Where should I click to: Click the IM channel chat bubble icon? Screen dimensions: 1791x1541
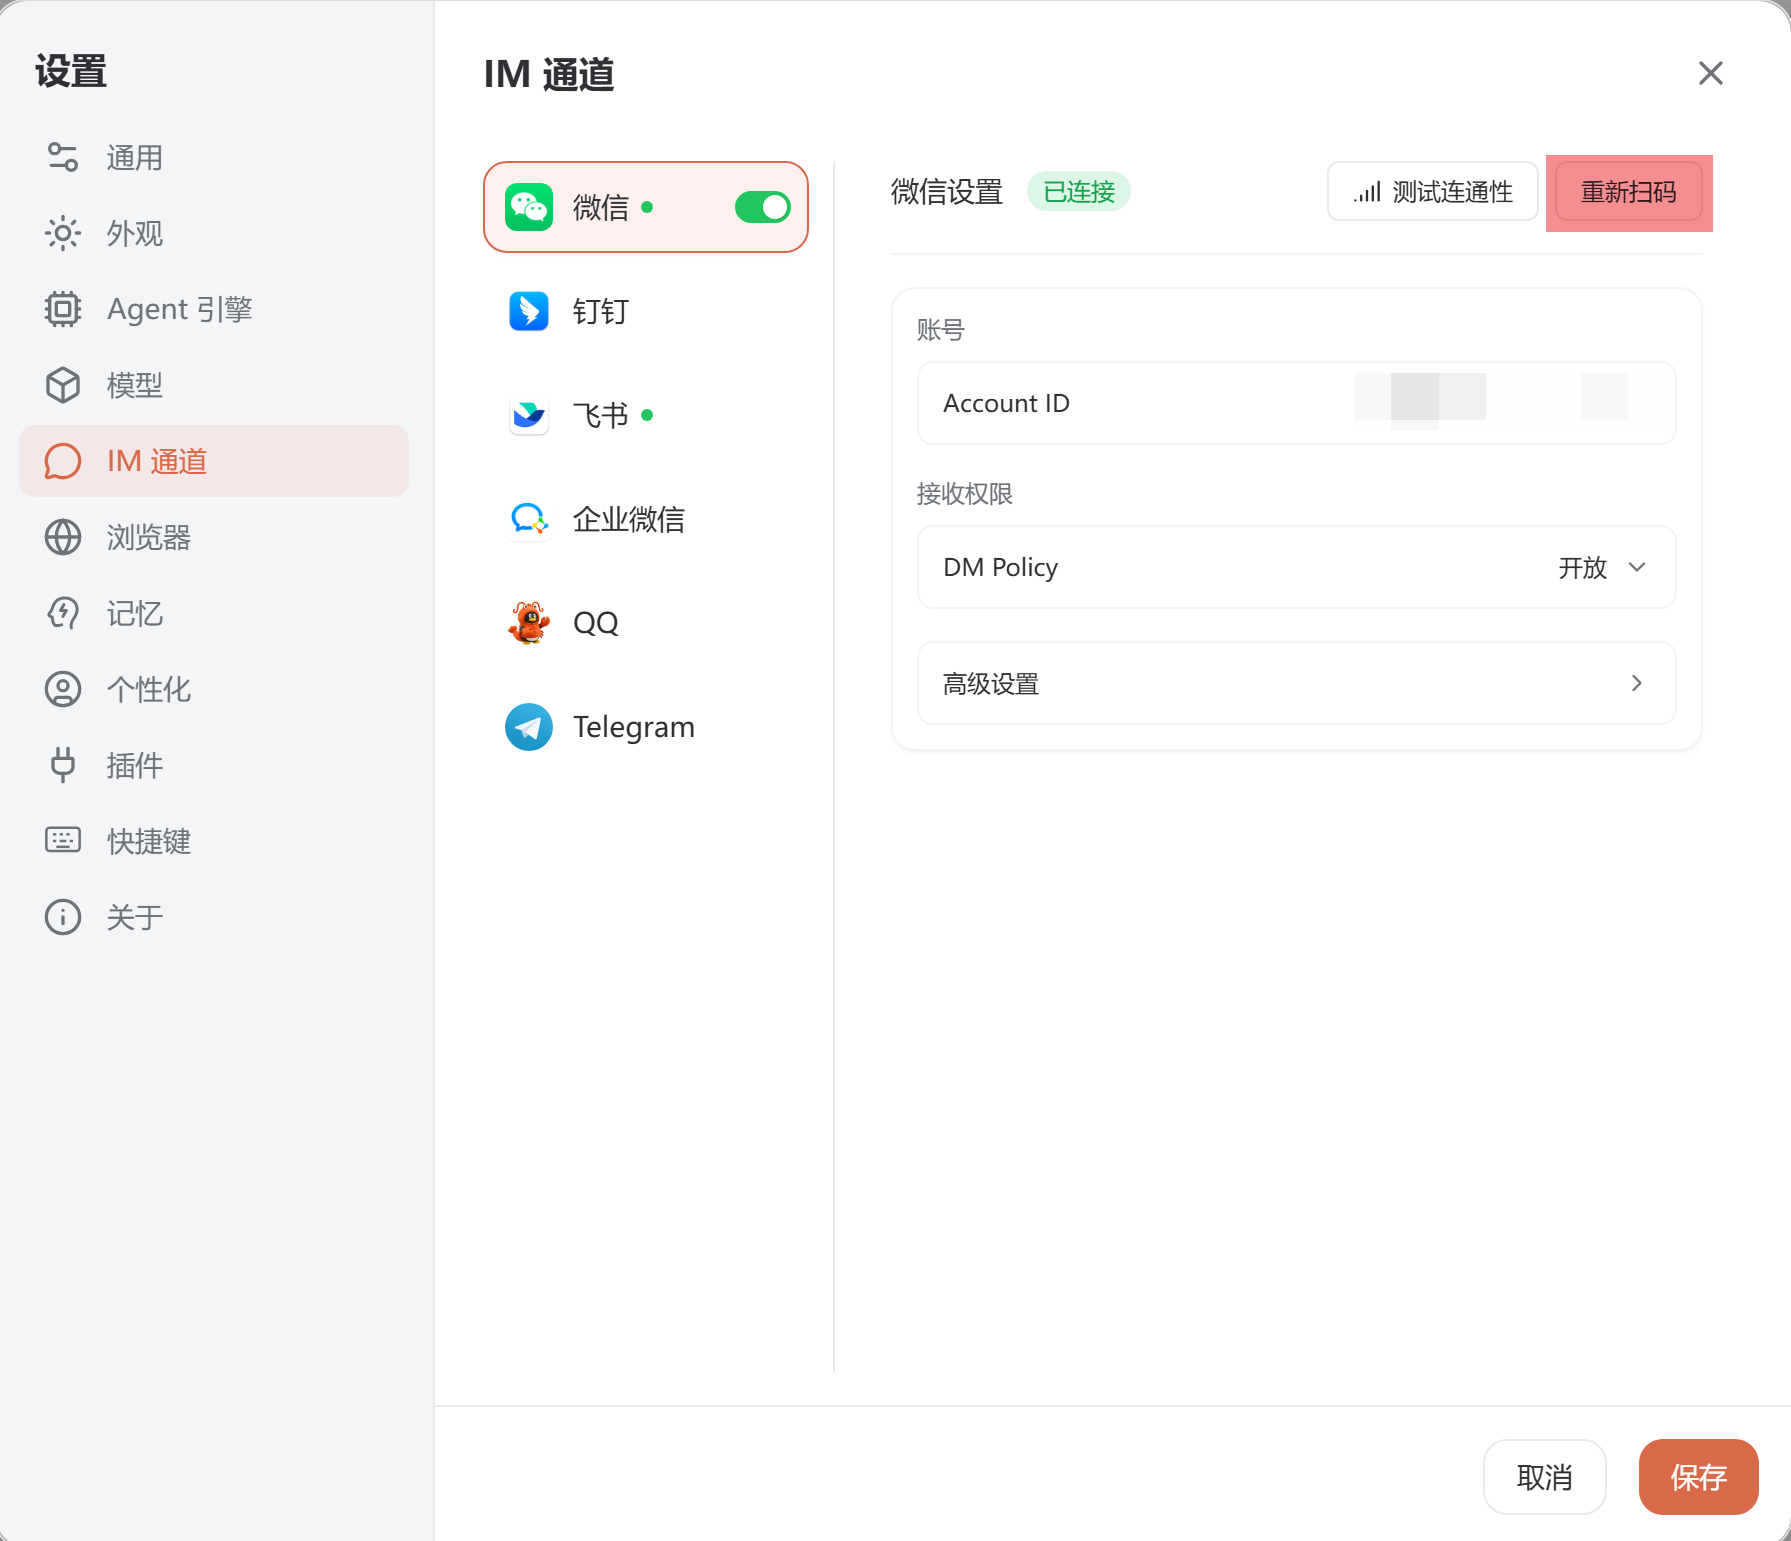(x=63, y=461)
